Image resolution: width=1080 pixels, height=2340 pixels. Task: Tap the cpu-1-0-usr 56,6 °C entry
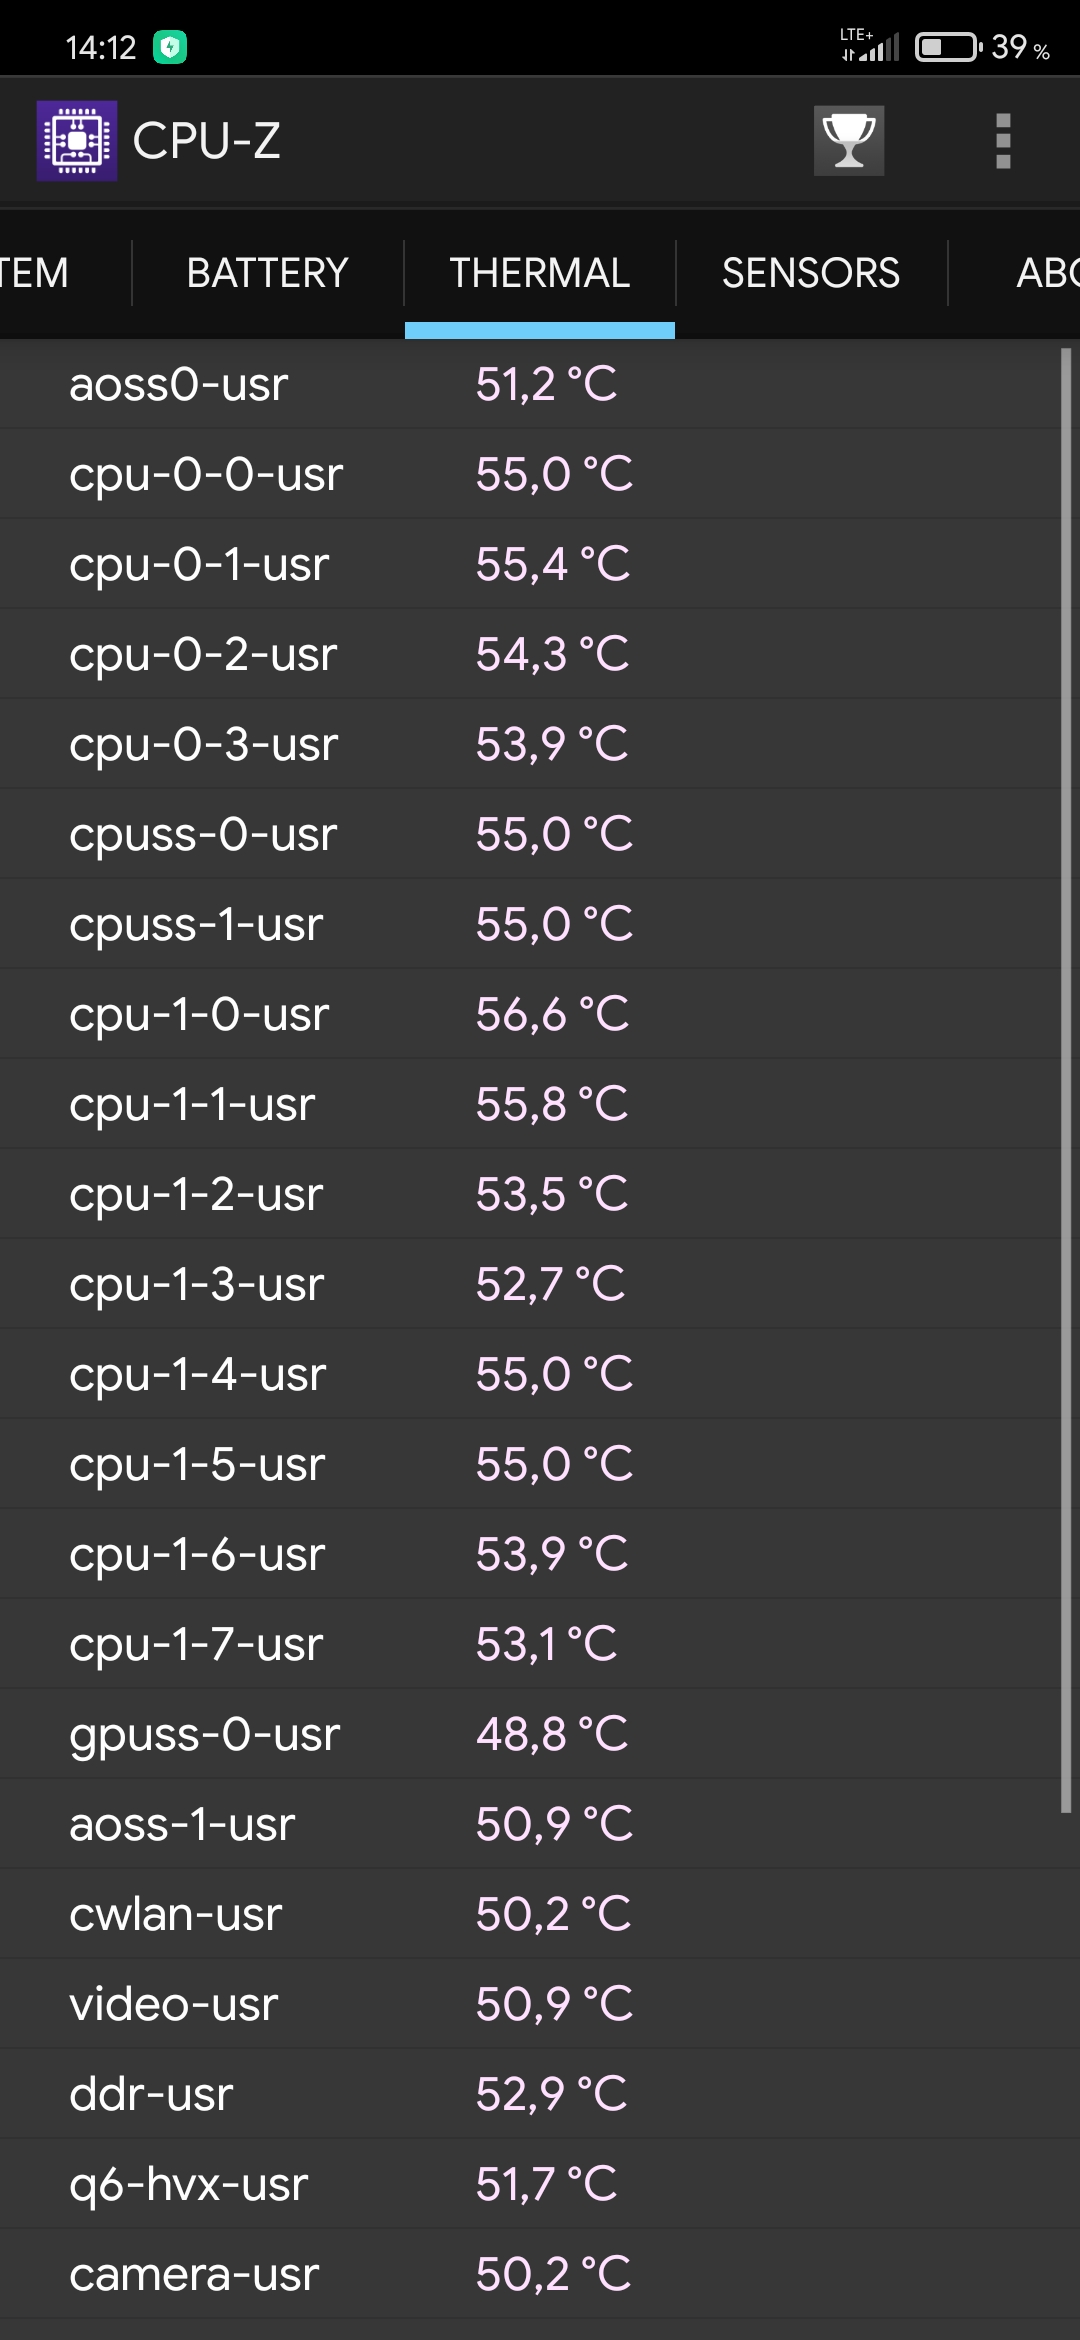tap(530, 1014)
